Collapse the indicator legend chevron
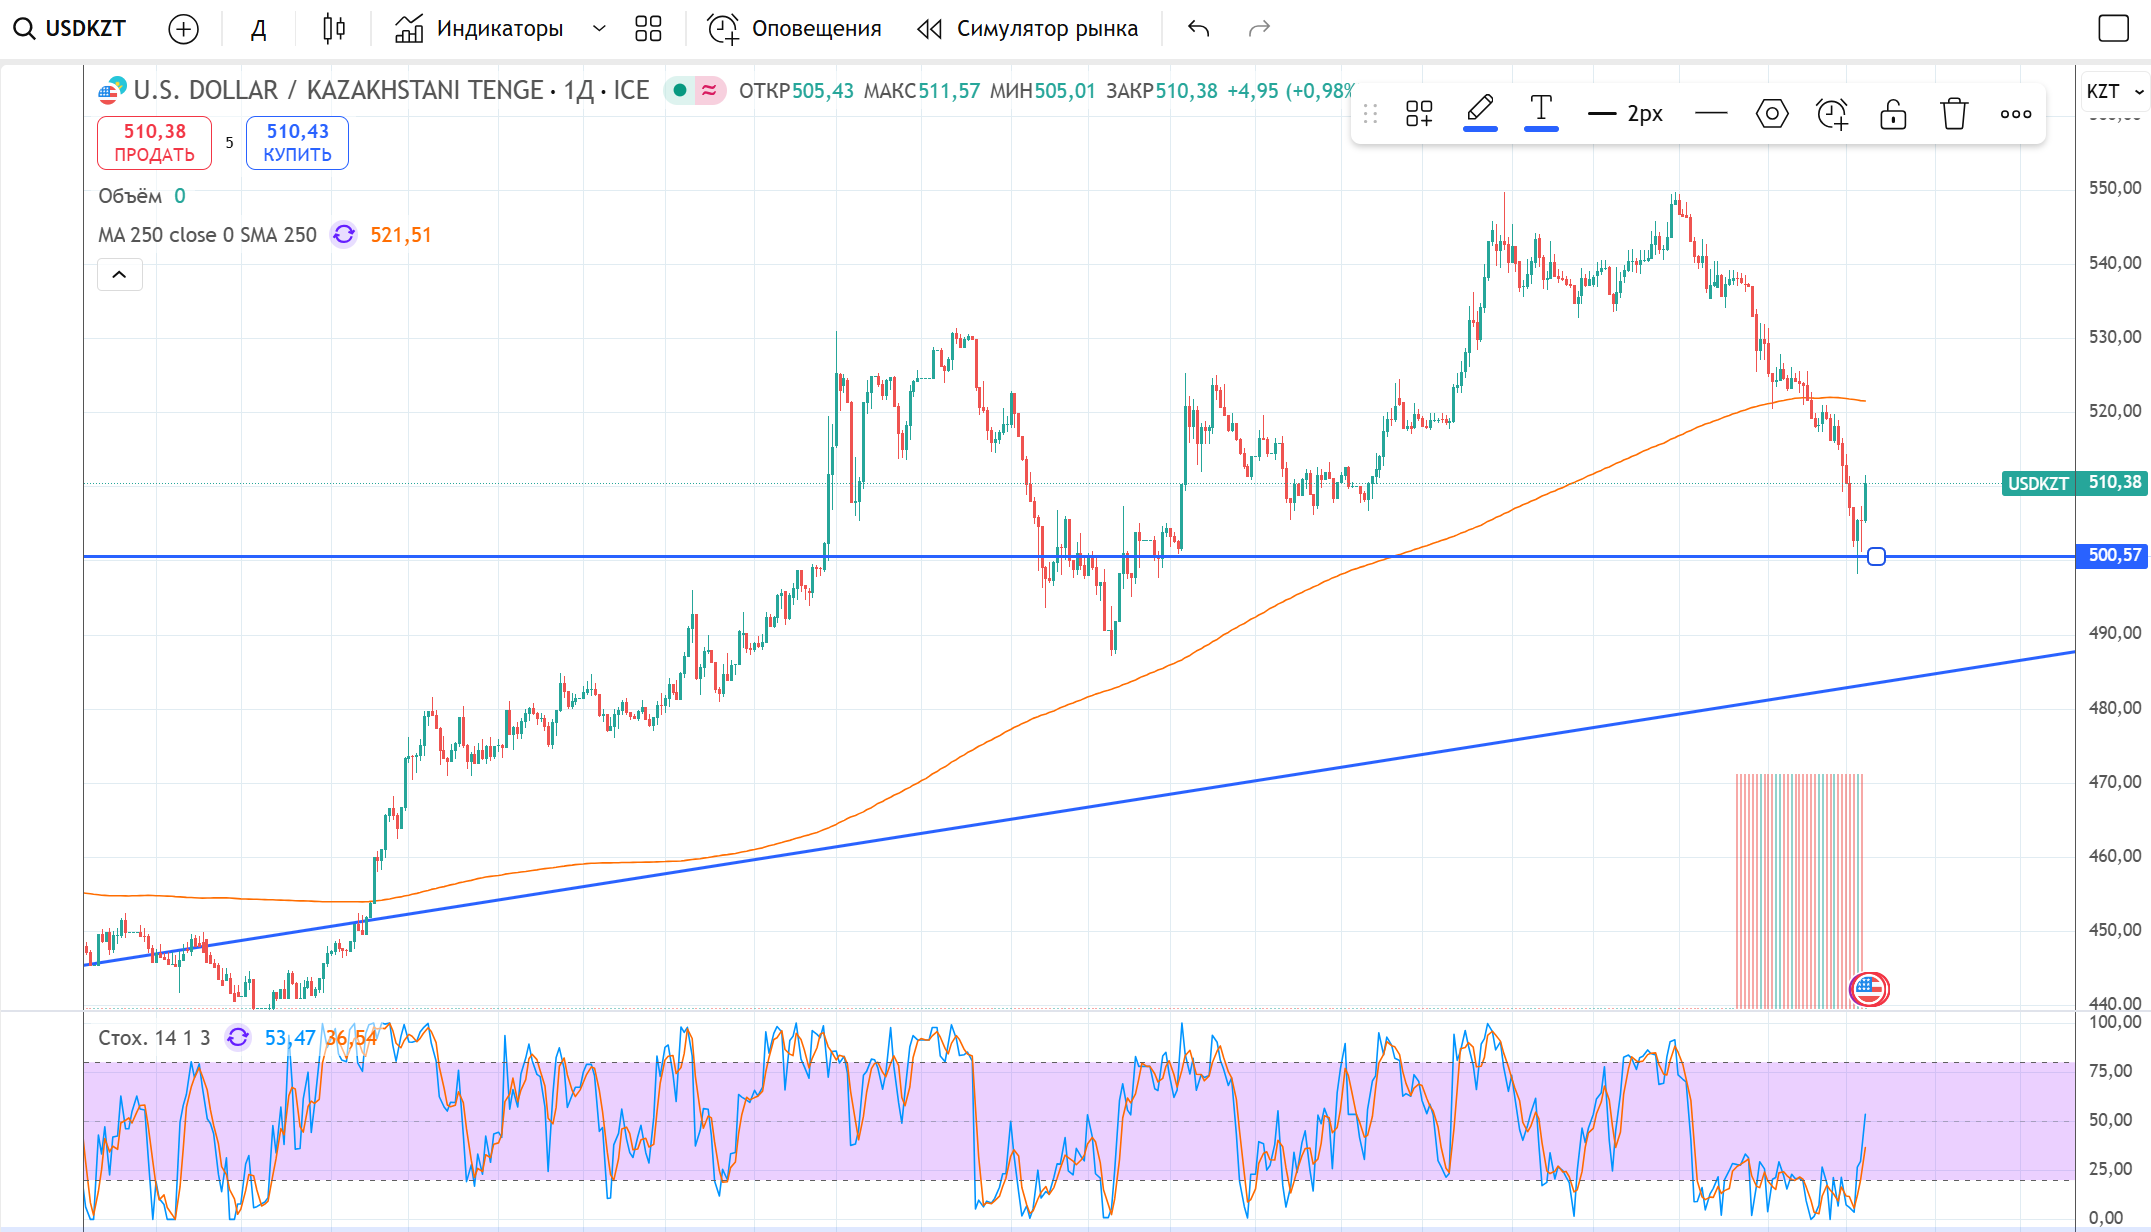 [119, 275]
